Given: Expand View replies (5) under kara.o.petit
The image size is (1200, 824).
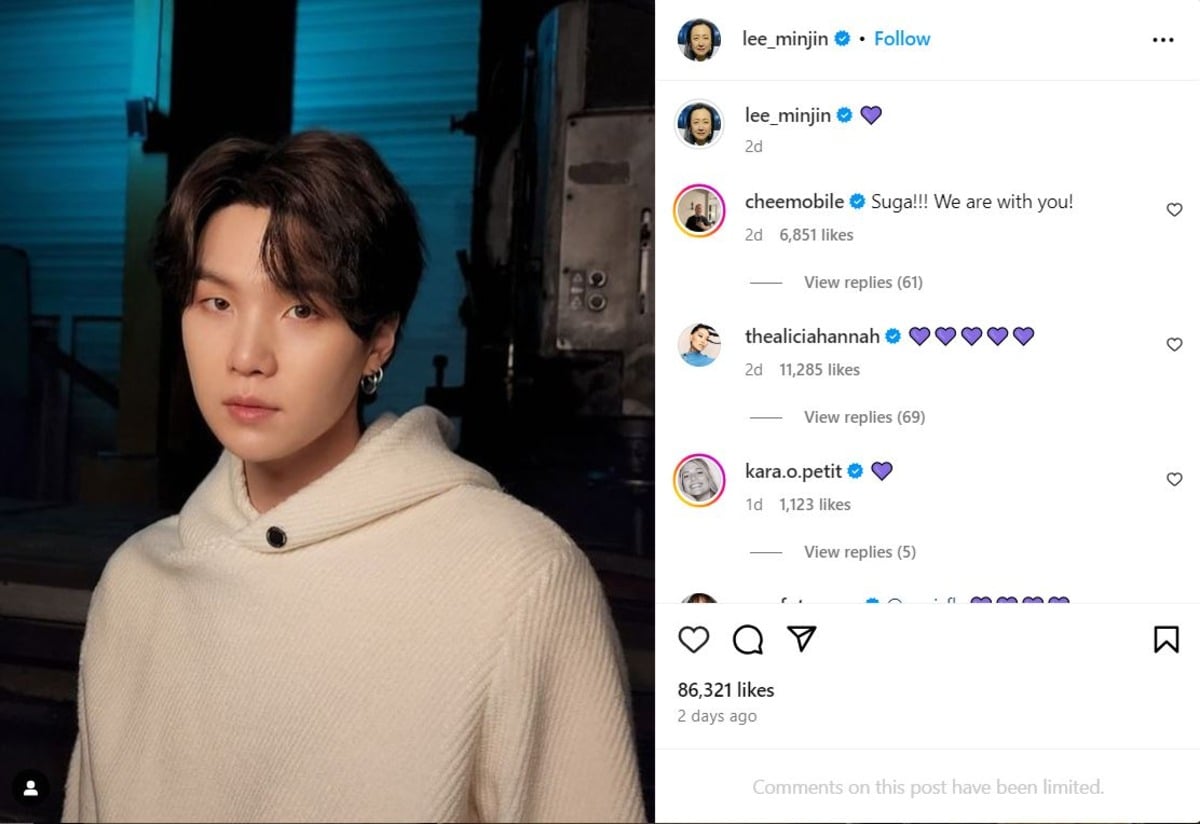Looking at the screenshot, I should (860, 552).
